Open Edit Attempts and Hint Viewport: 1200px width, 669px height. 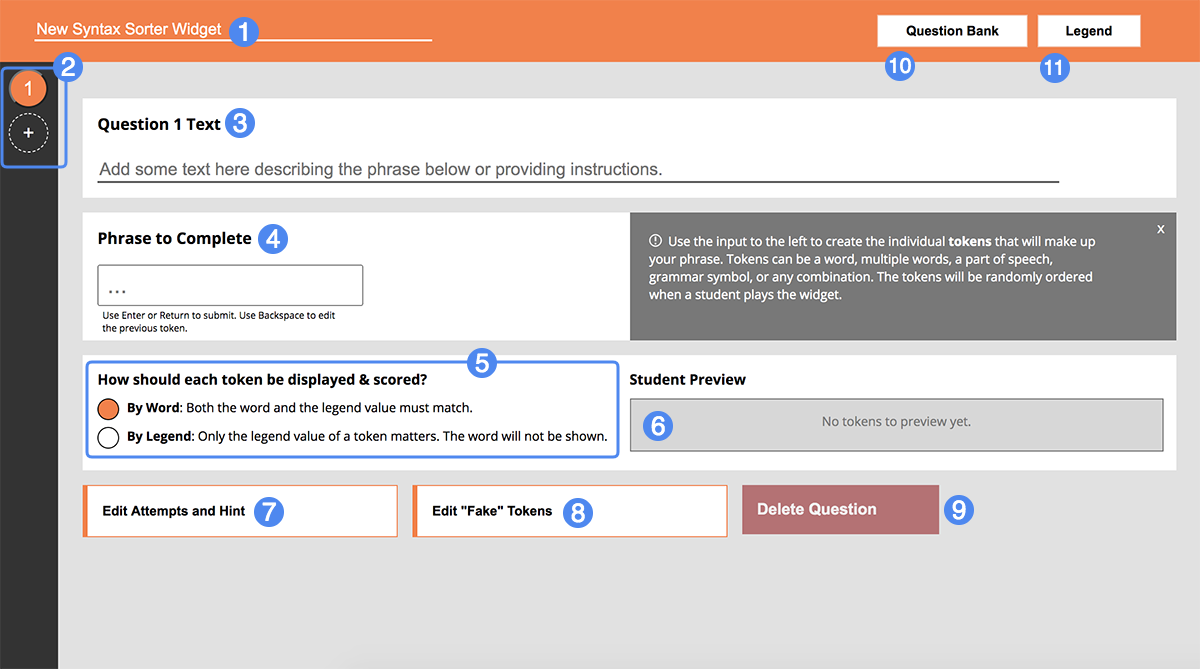tap(240, 509)
